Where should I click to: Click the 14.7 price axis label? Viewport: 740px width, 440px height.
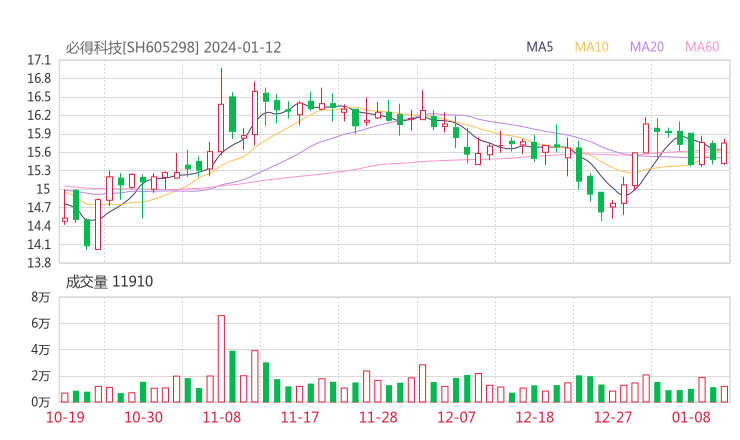click(39, 208)
